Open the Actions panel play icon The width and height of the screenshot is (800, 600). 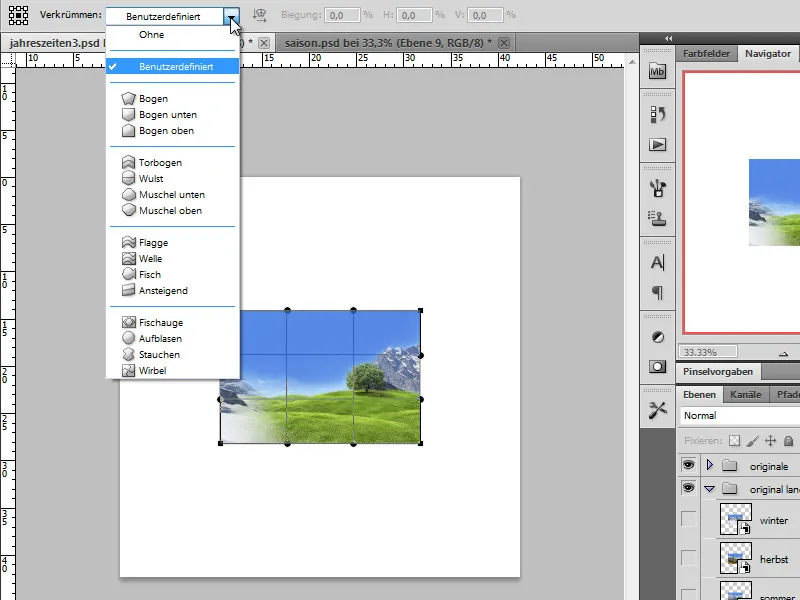click(657, 145)
